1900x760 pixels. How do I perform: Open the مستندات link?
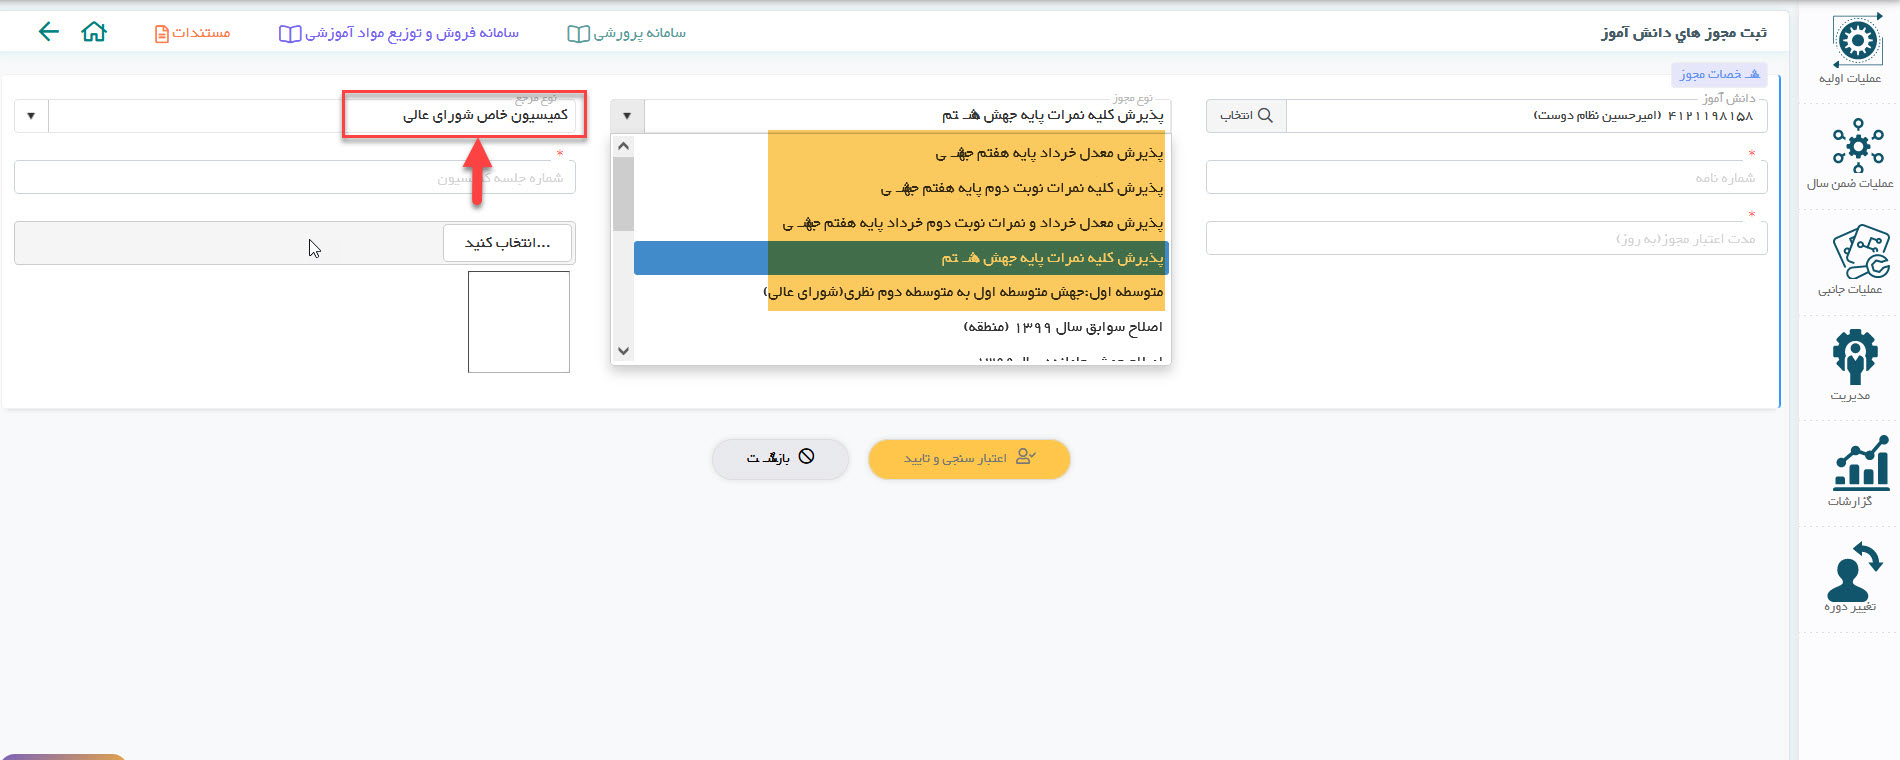click(193, 33)
